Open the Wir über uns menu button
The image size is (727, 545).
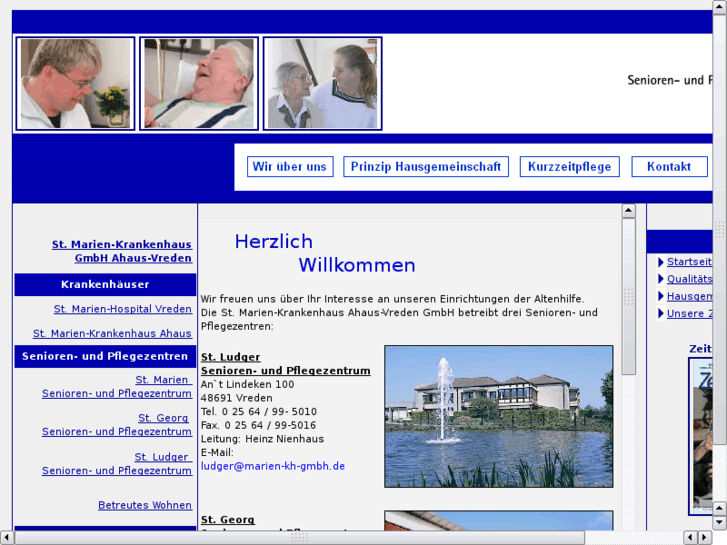[290, 167]
